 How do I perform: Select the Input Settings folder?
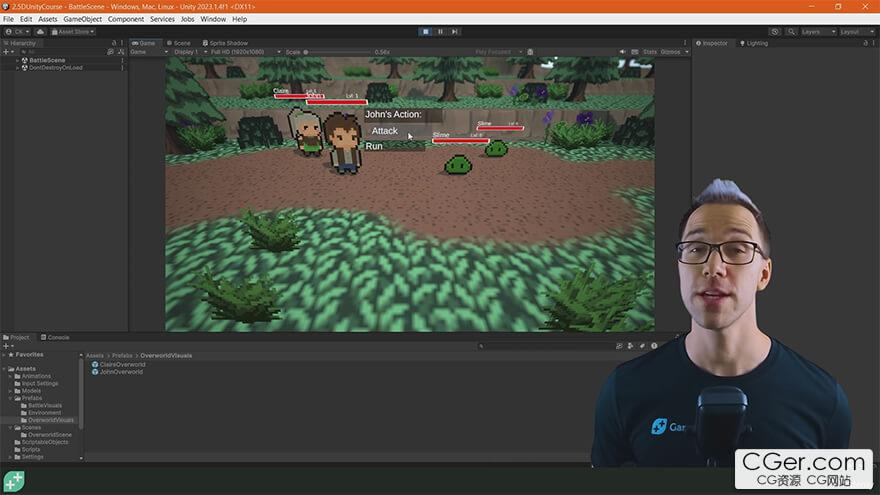pos(39,383)
